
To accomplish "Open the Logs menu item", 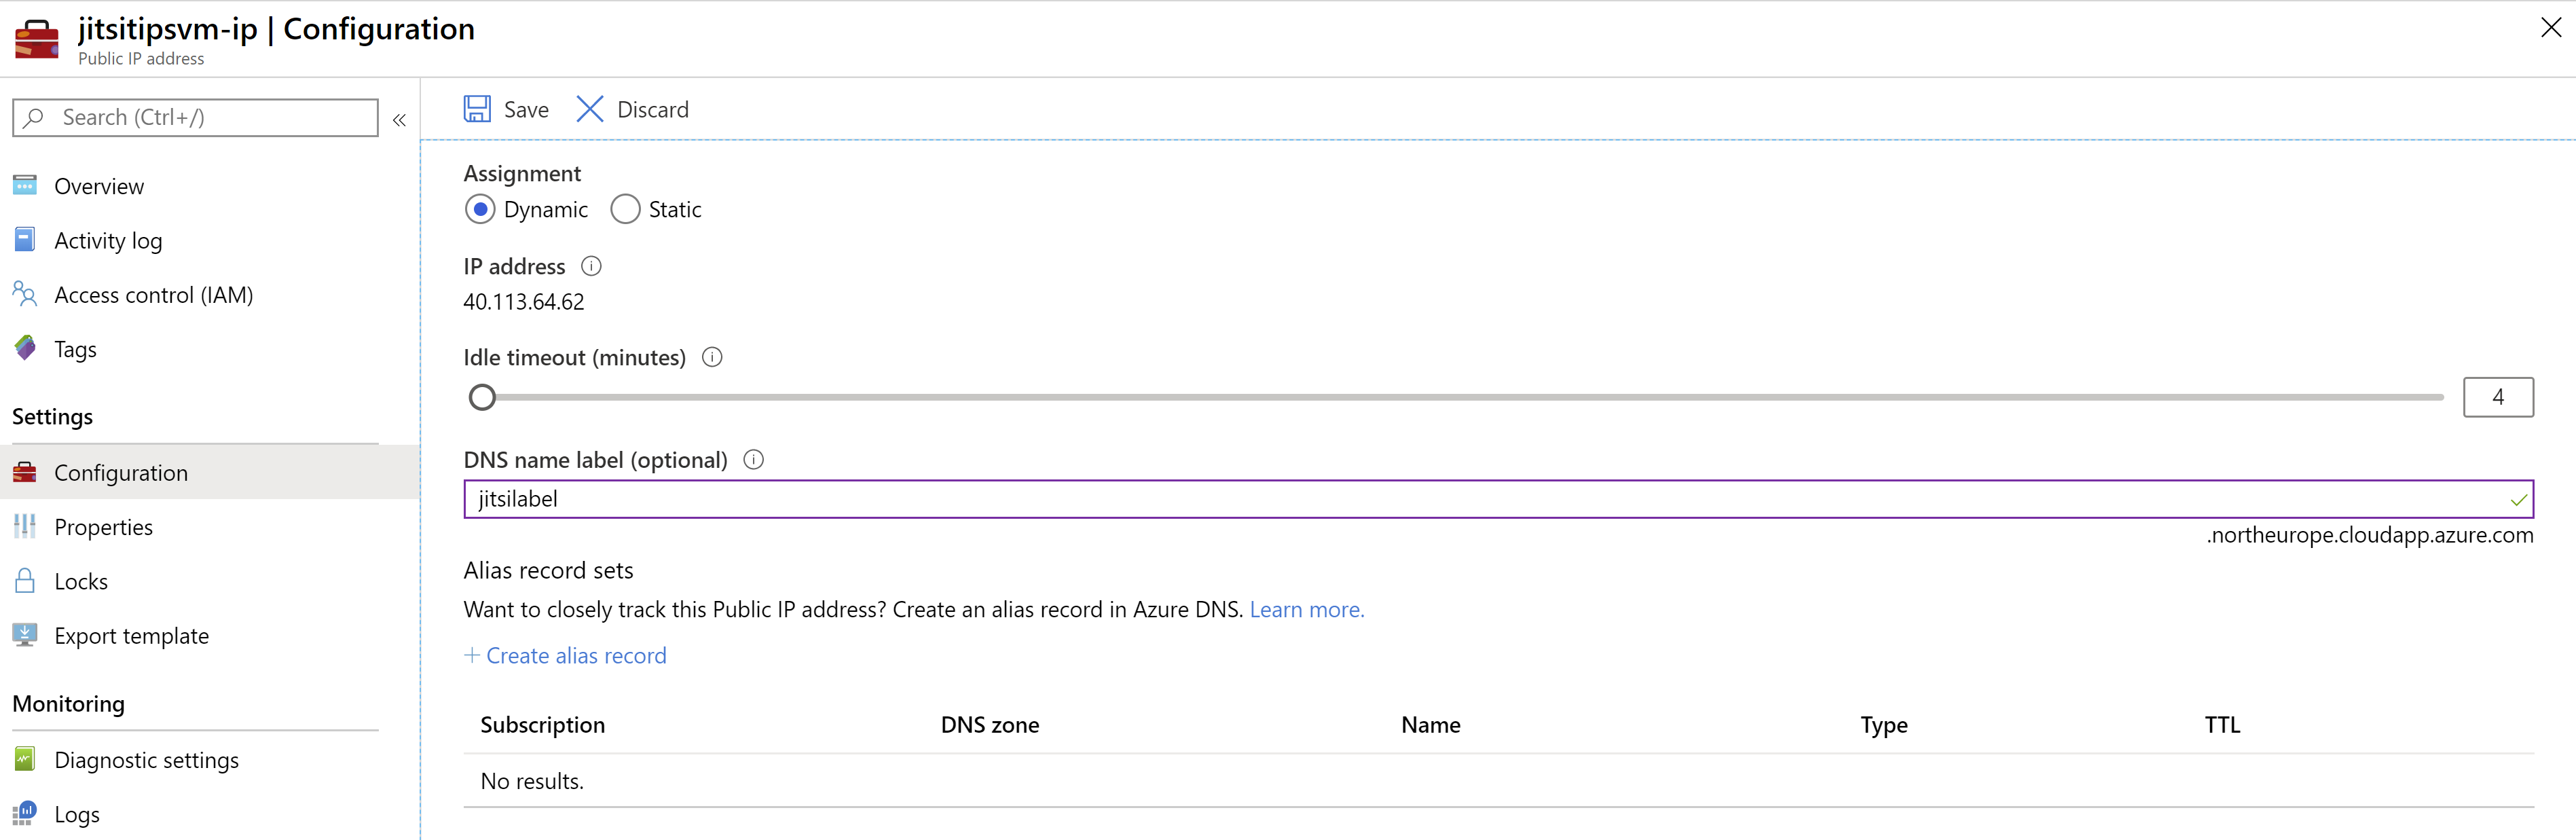I will (209, 813).
